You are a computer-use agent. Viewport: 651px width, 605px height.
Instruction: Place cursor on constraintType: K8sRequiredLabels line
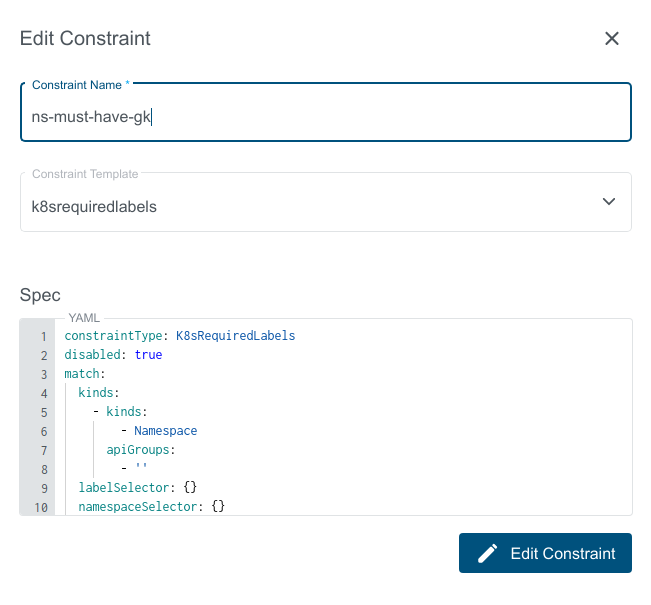(x=180, y=336)
